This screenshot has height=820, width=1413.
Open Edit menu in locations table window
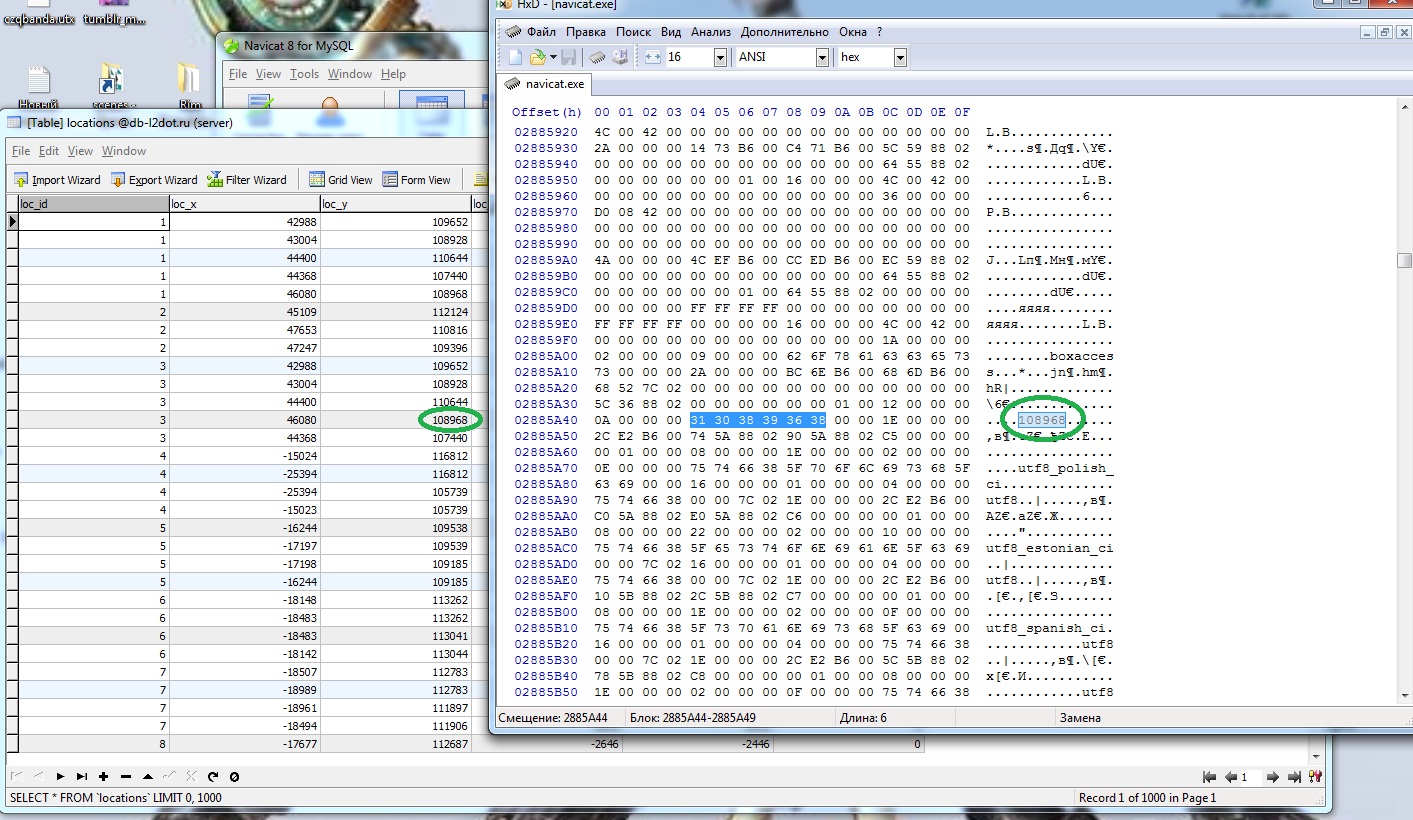click(49, 151)
